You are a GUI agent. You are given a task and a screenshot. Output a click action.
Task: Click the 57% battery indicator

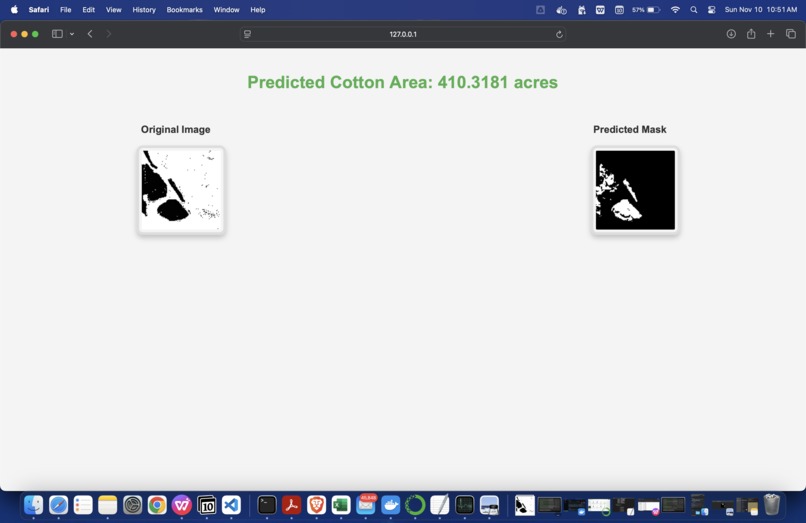tap(646, 10)
